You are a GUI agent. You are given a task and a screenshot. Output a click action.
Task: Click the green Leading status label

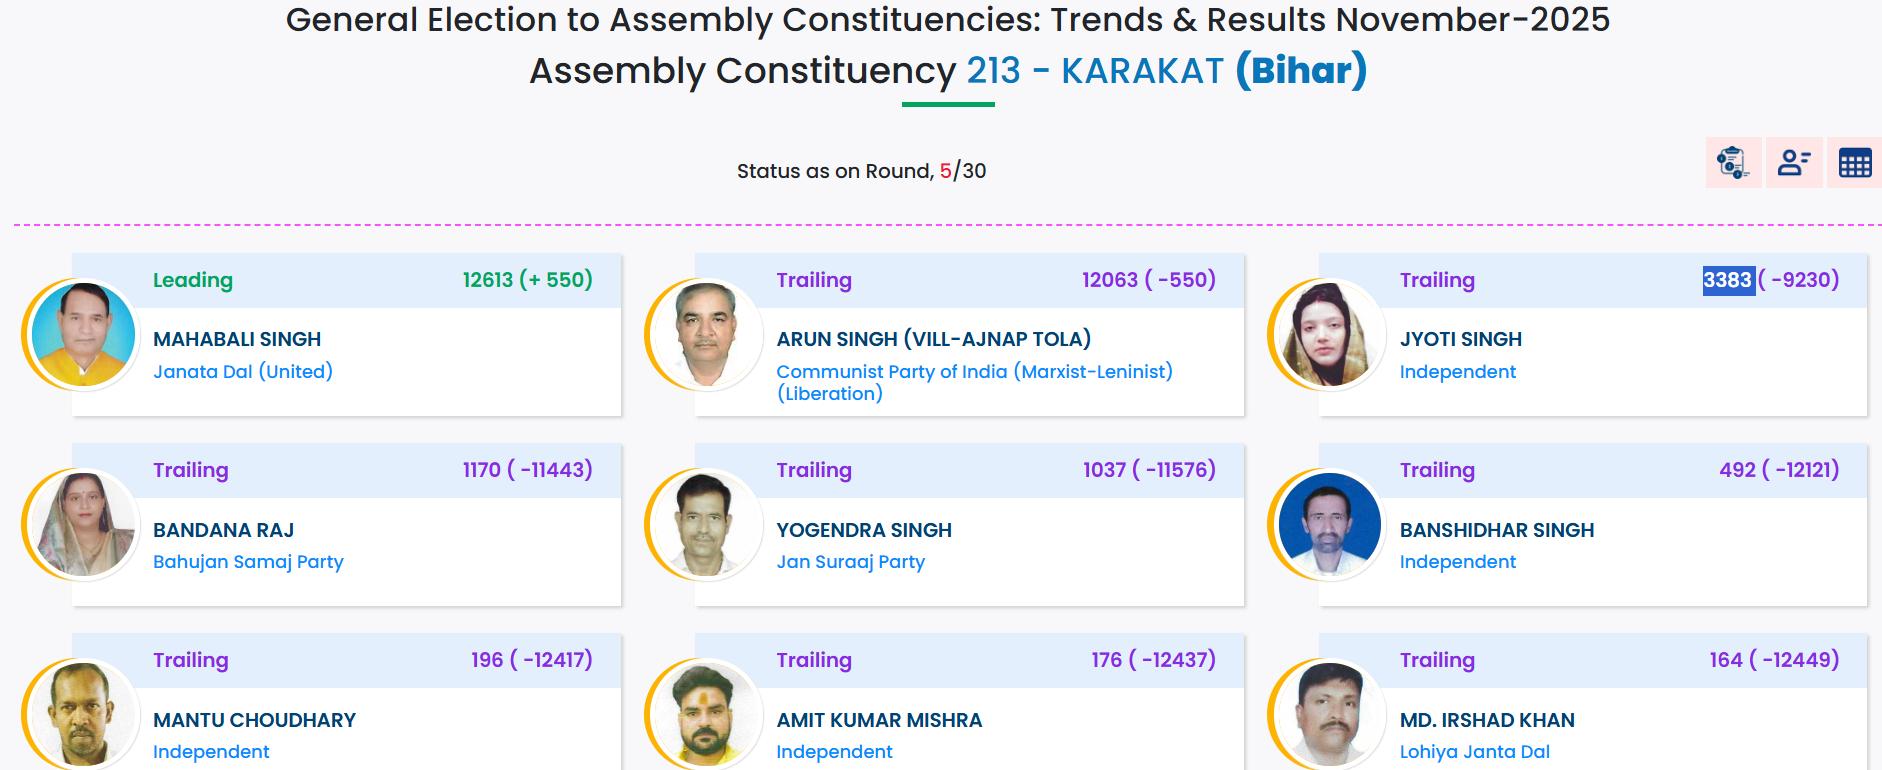click(193, 280)
